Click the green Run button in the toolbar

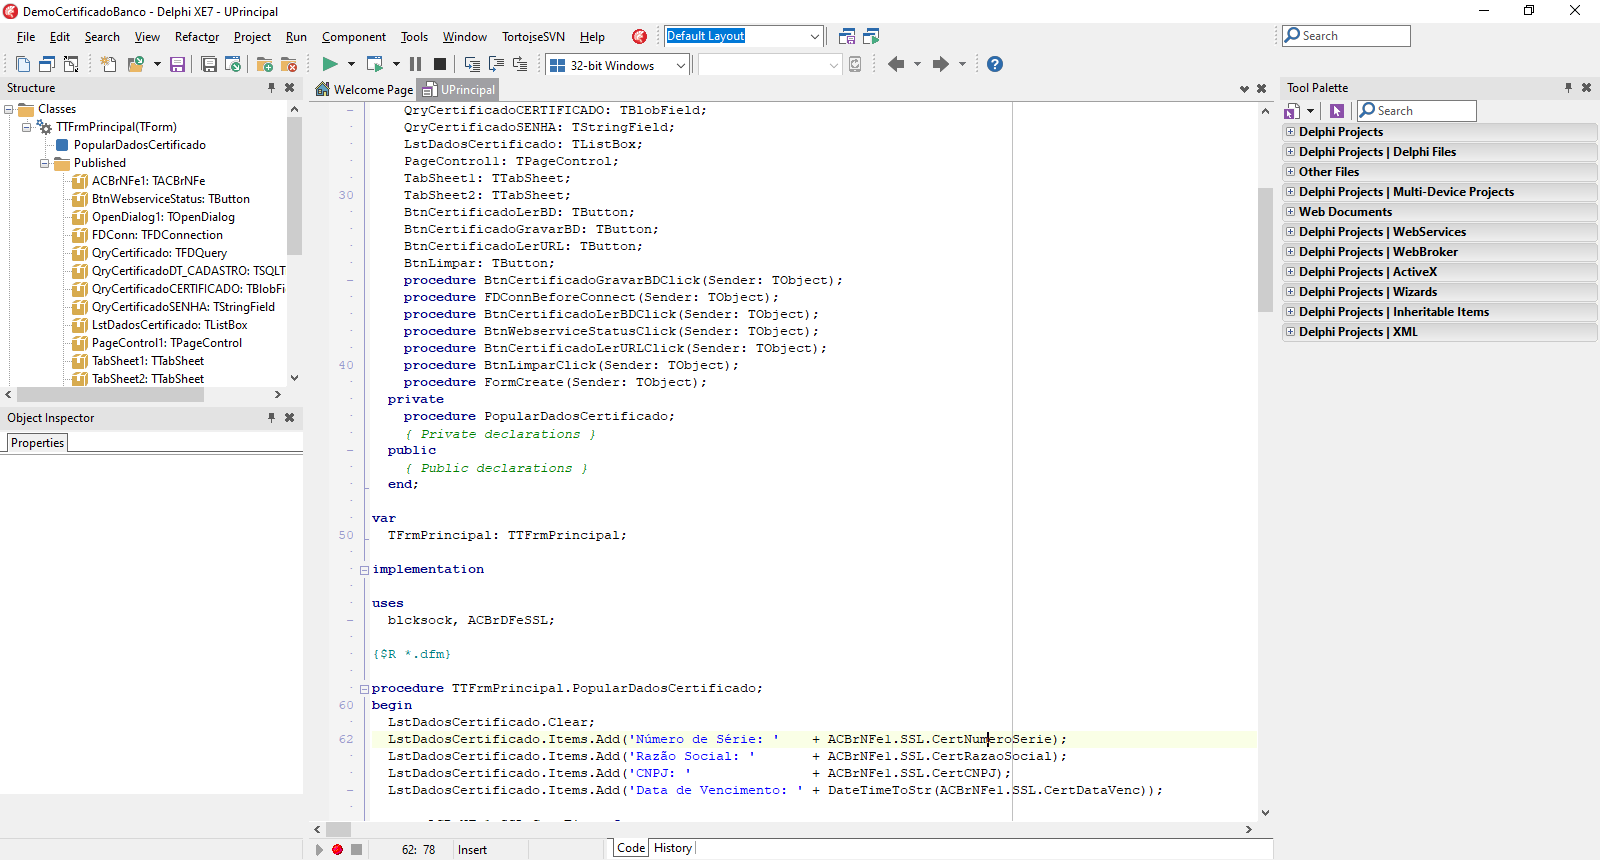329,64
